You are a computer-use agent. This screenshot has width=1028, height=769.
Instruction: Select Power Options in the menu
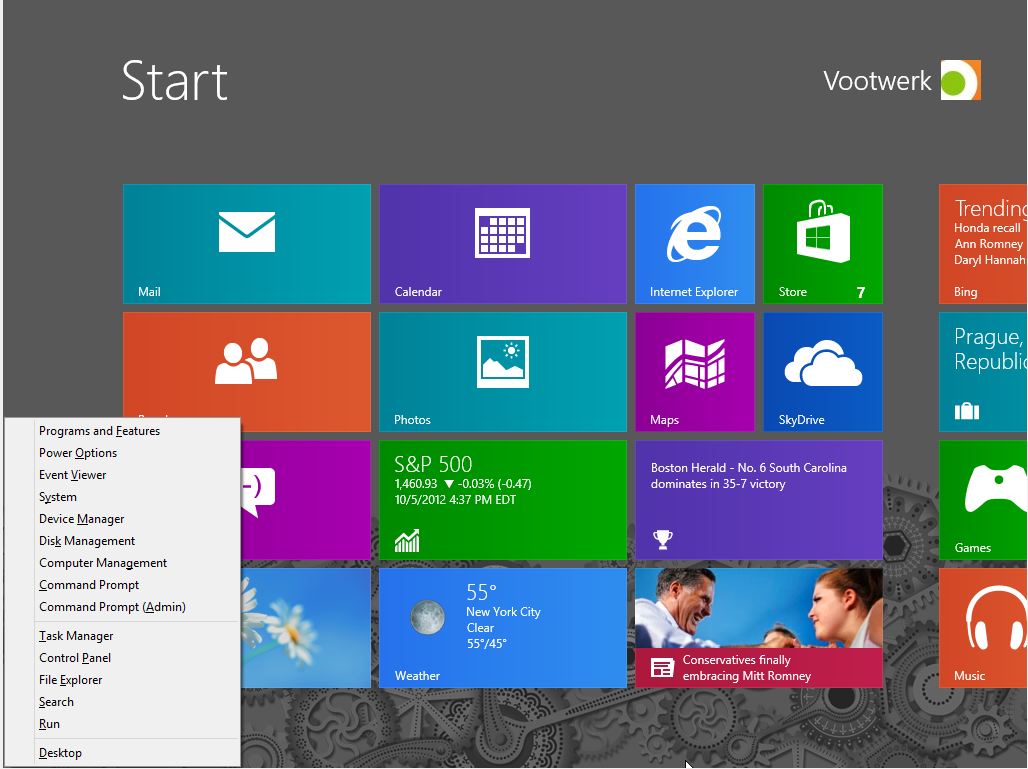(78, 453)
